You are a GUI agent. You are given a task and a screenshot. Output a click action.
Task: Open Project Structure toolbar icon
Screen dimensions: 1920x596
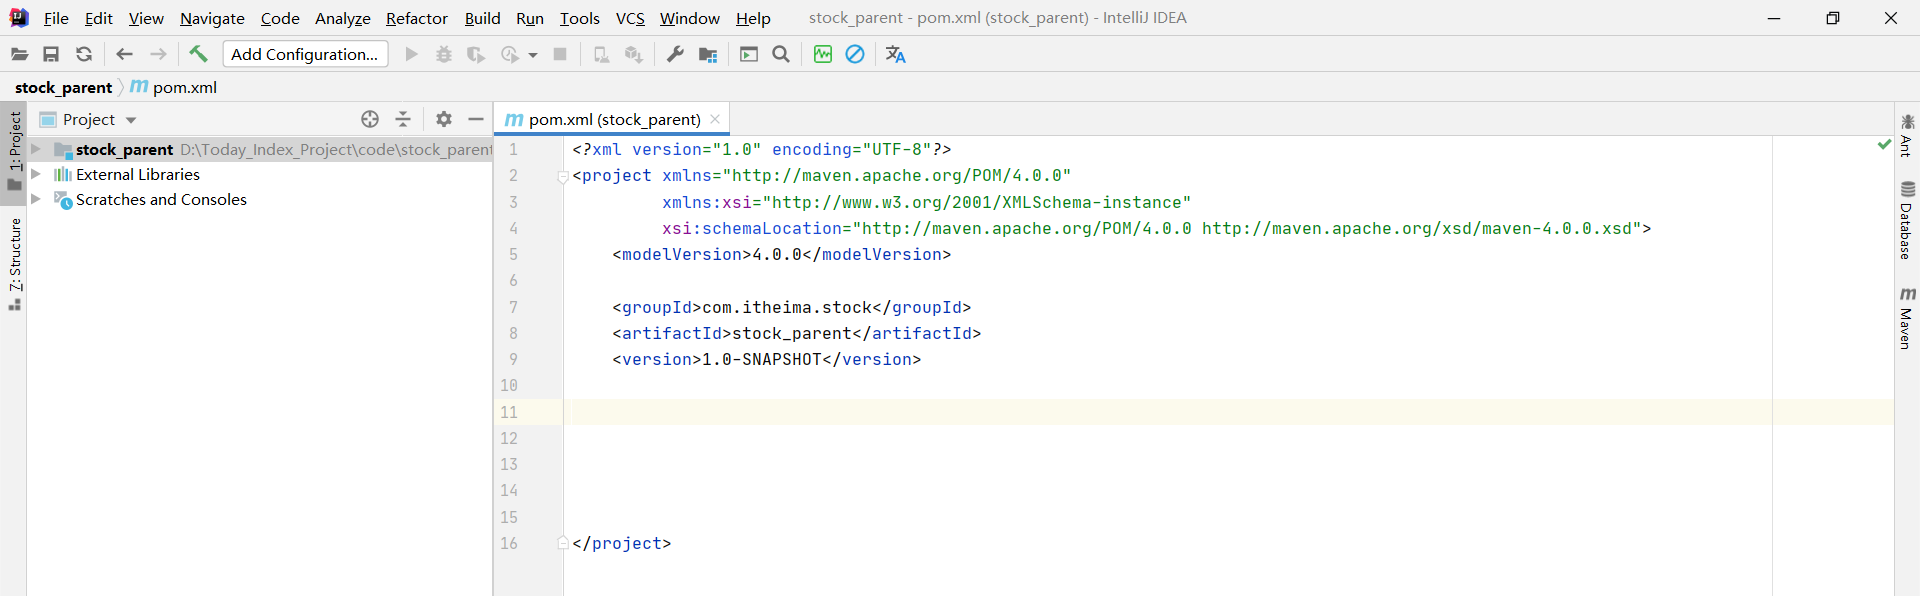coord(708,55)
